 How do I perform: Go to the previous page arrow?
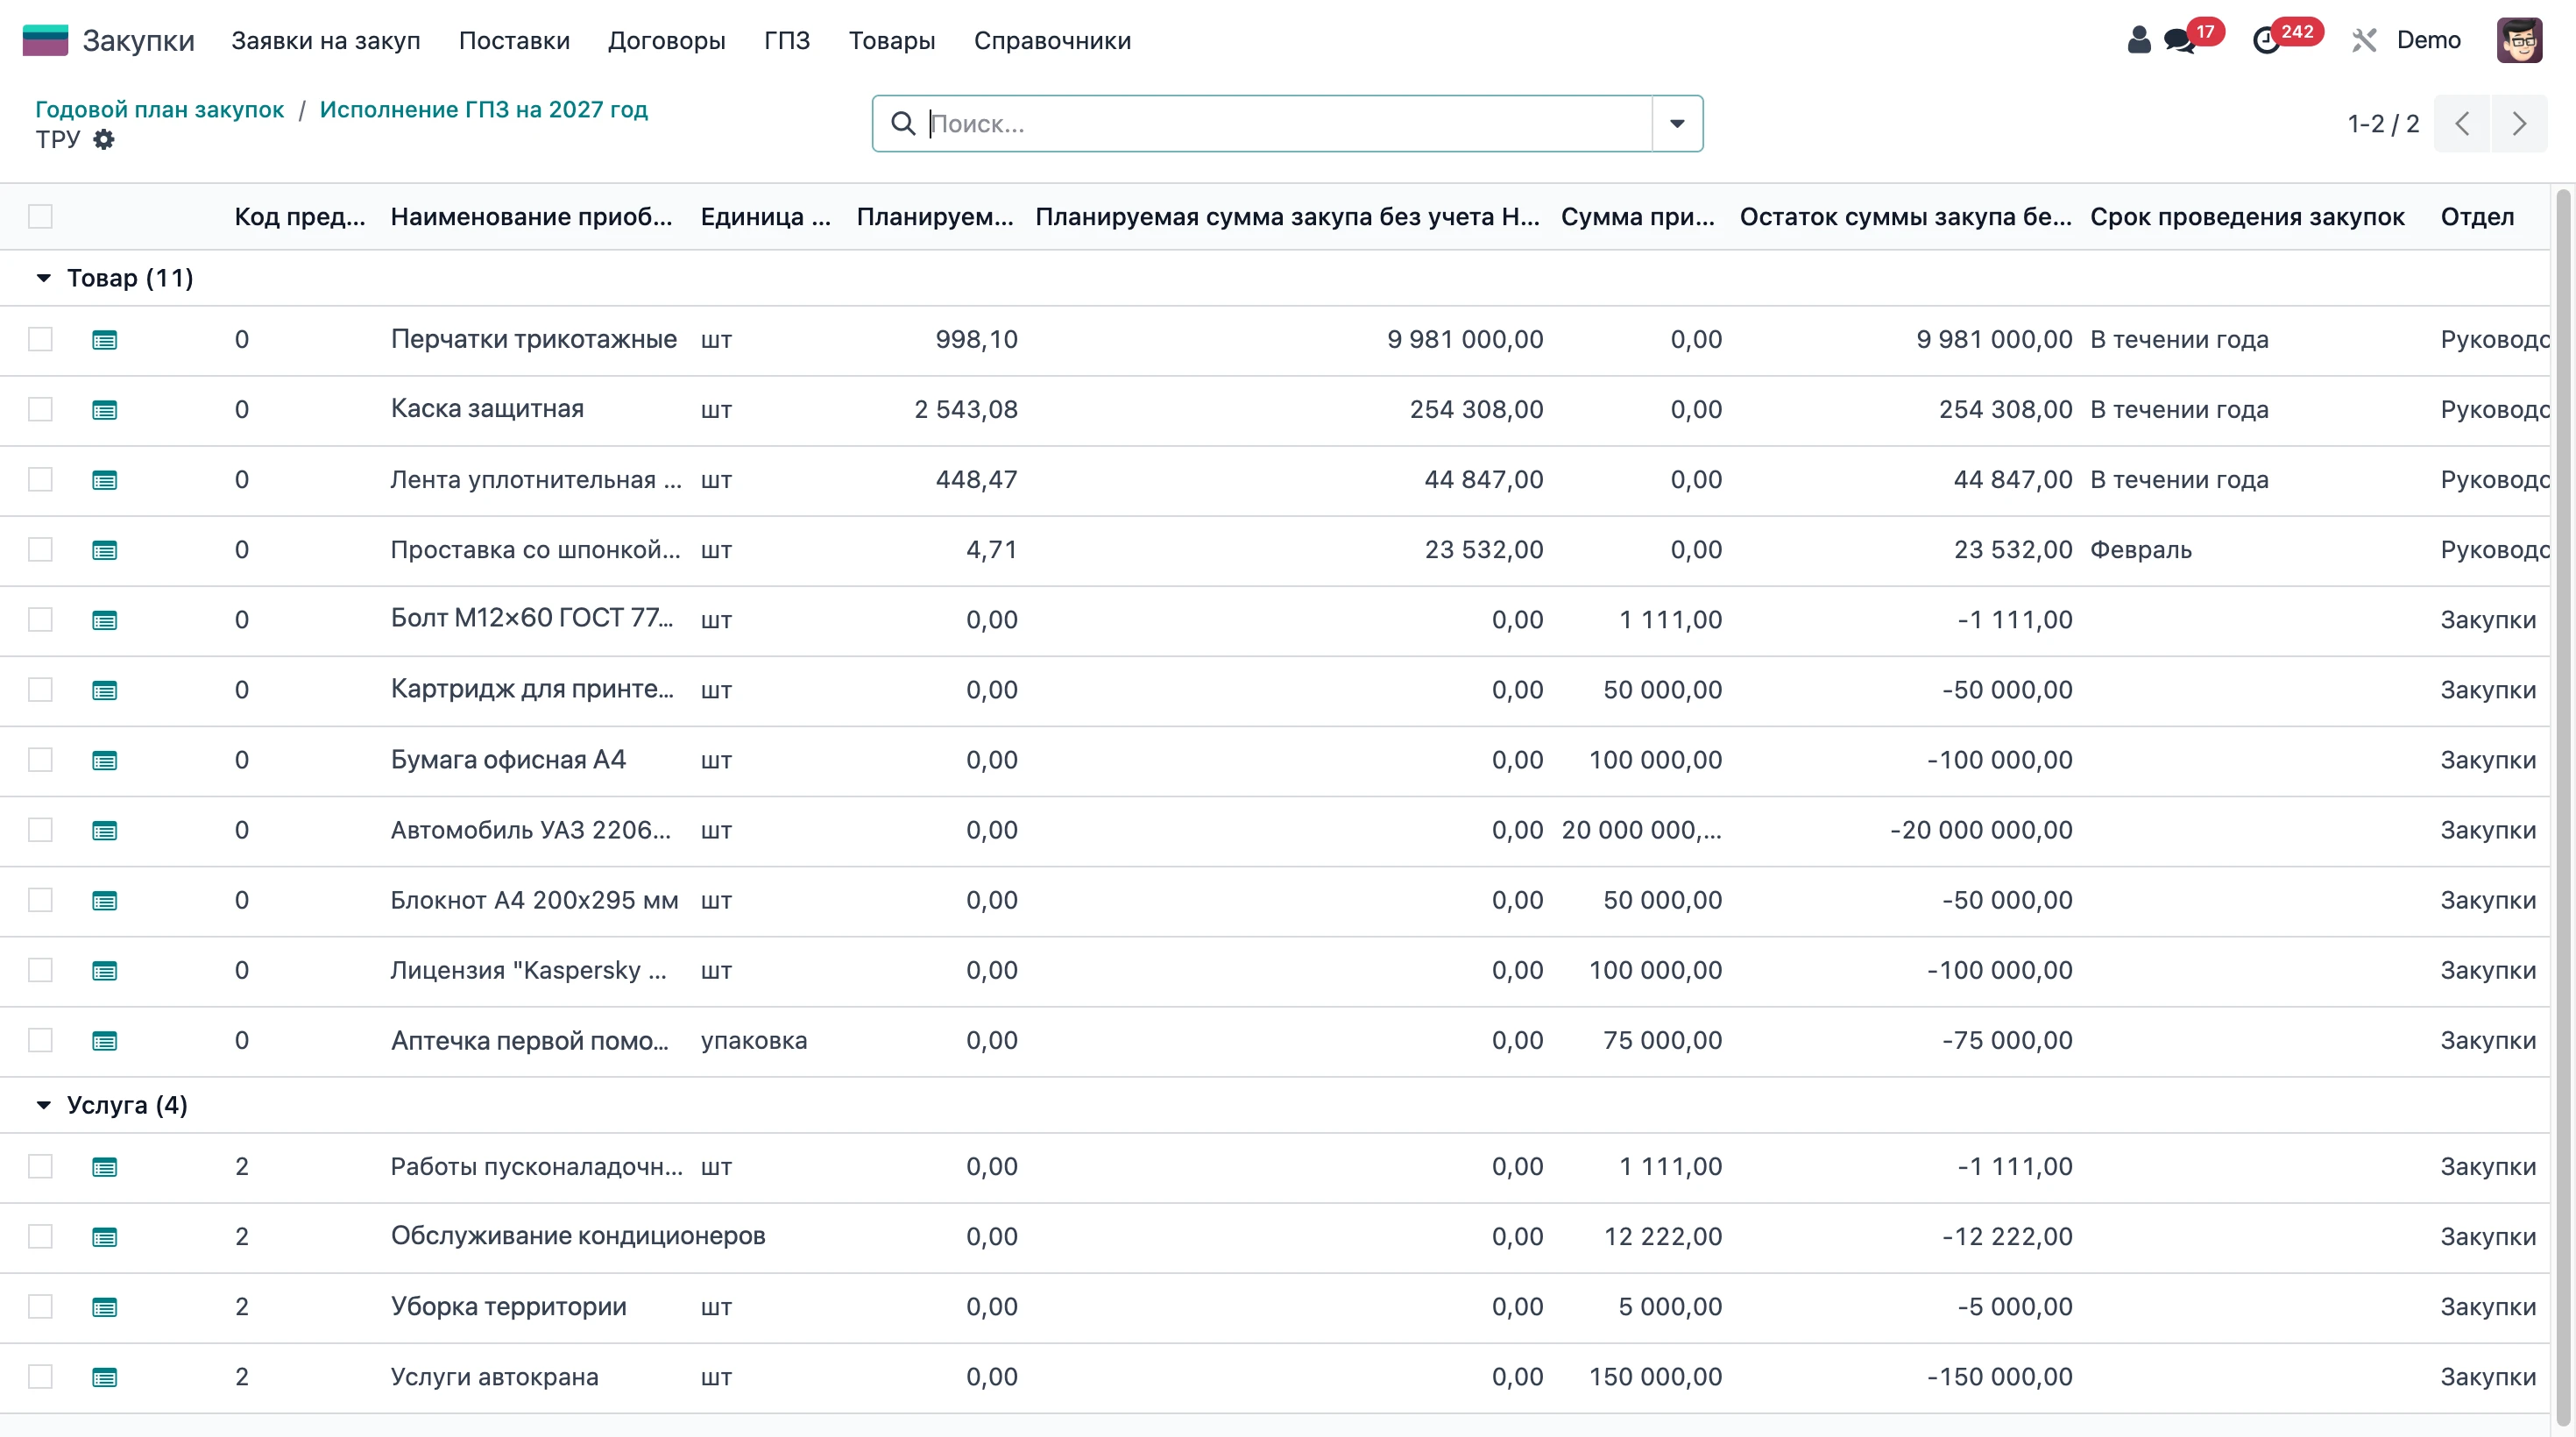2462,123
